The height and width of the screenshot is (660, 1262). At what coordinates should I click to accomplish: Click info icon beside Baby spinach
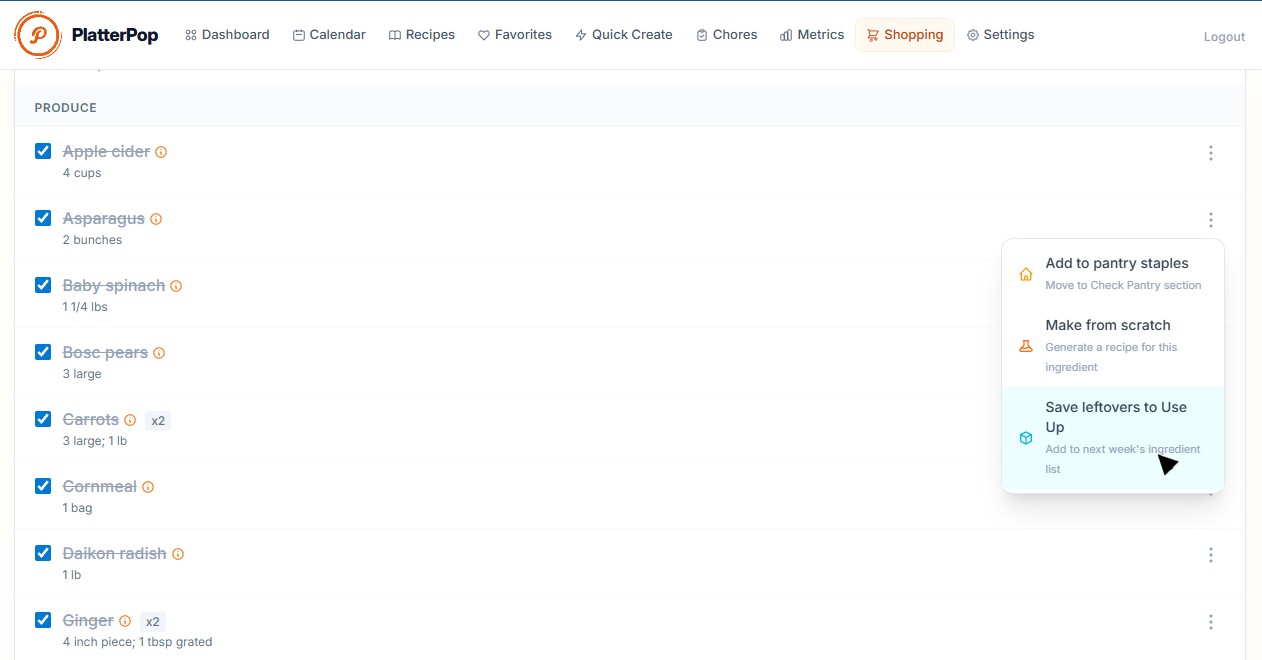(176, 286)
